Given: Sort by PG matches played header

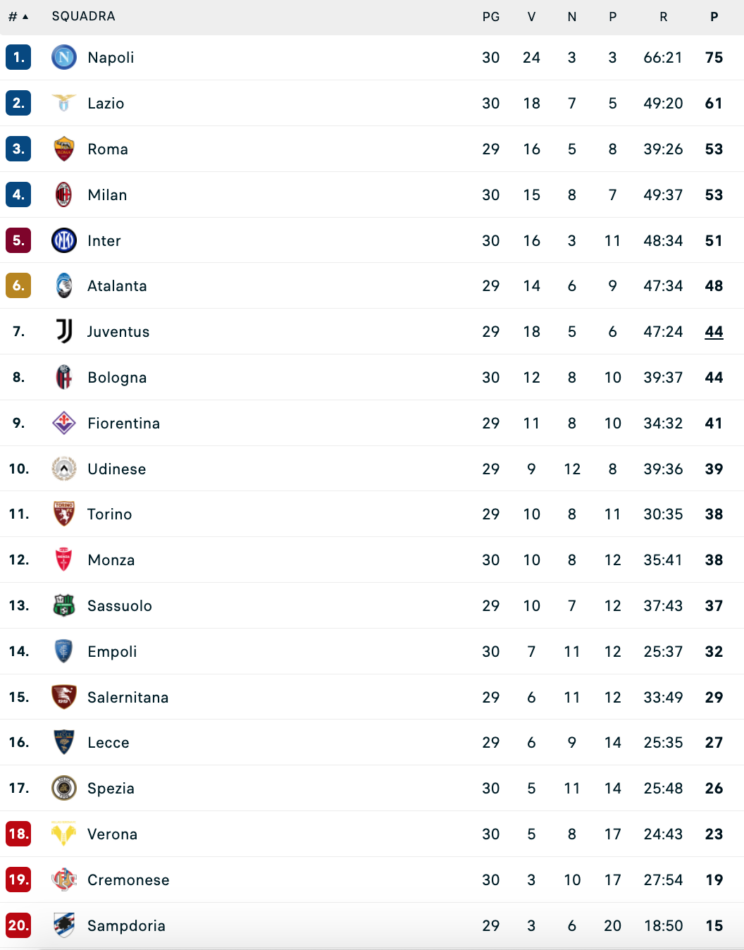Looking at the screenshot, I should coord(490,17).
